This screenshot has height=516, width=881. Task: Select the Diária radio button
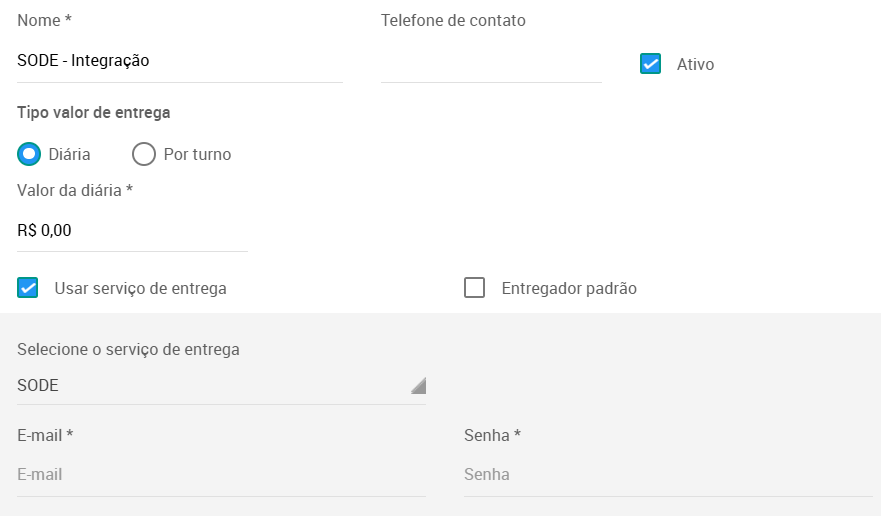tap(29, 154)
